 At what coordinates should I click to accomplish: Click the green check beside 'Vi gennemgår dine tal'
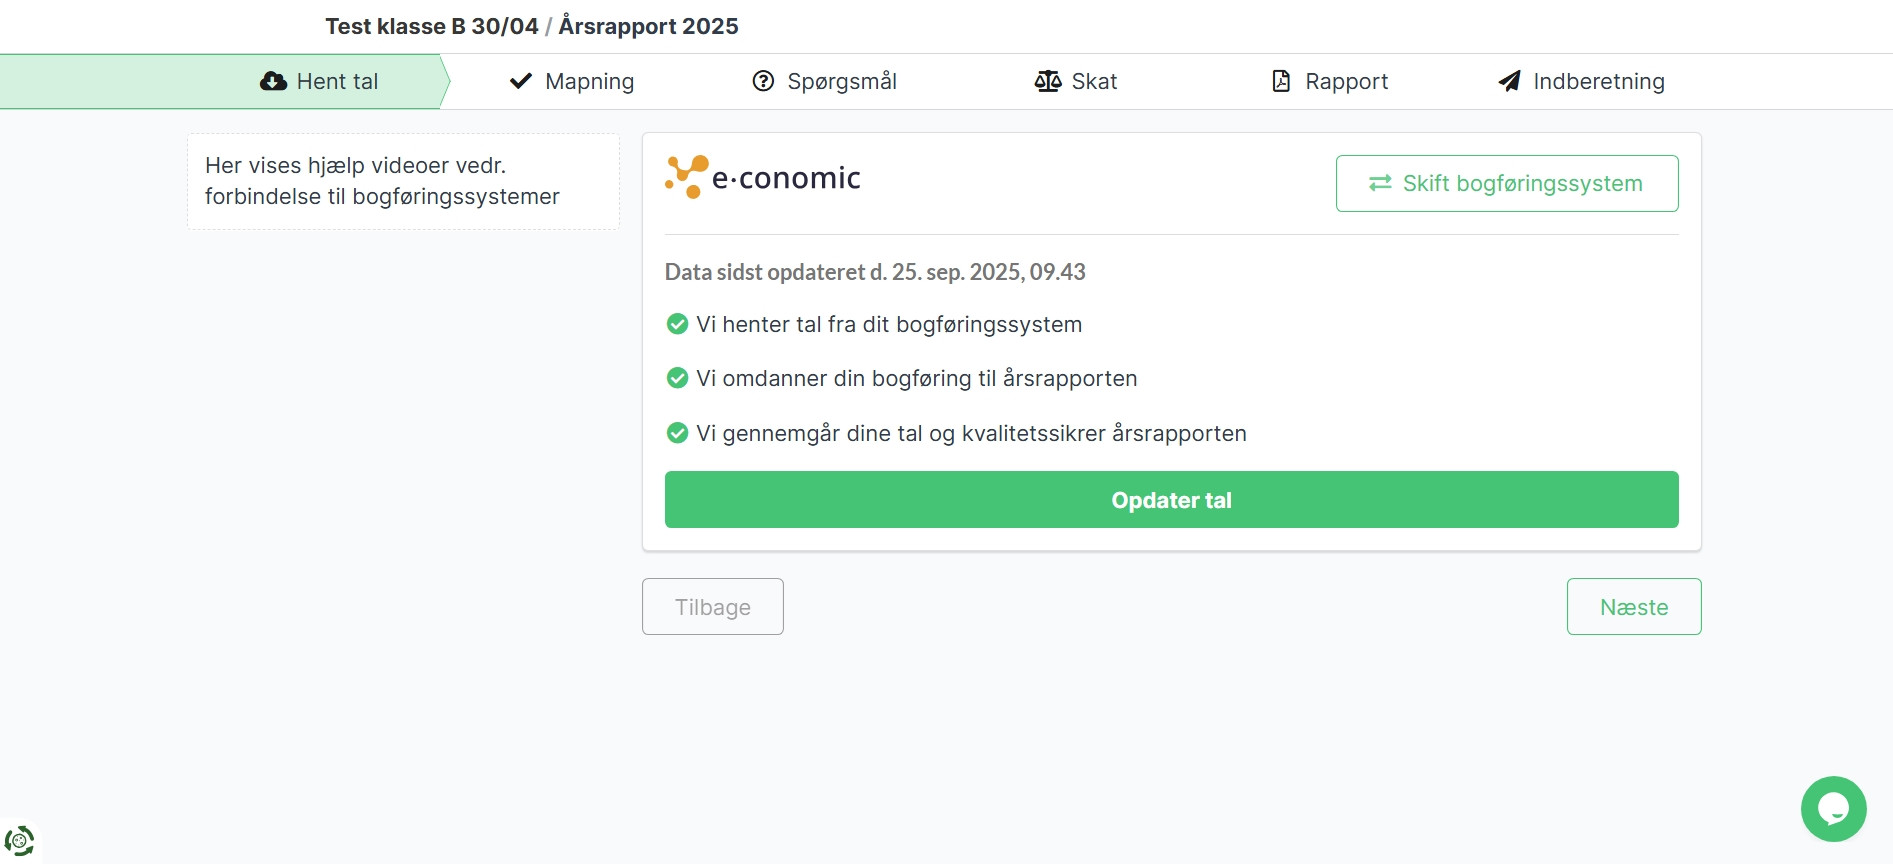(677, 433)
